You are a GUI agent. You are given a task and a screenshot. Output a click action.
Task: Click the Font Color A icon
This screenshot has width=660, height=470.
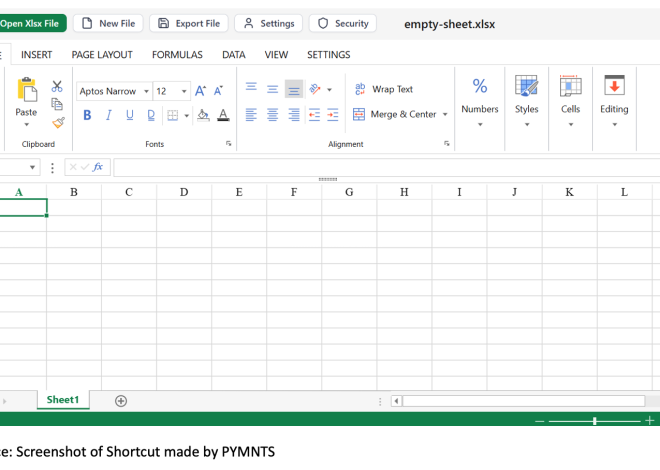coord(223,115)
